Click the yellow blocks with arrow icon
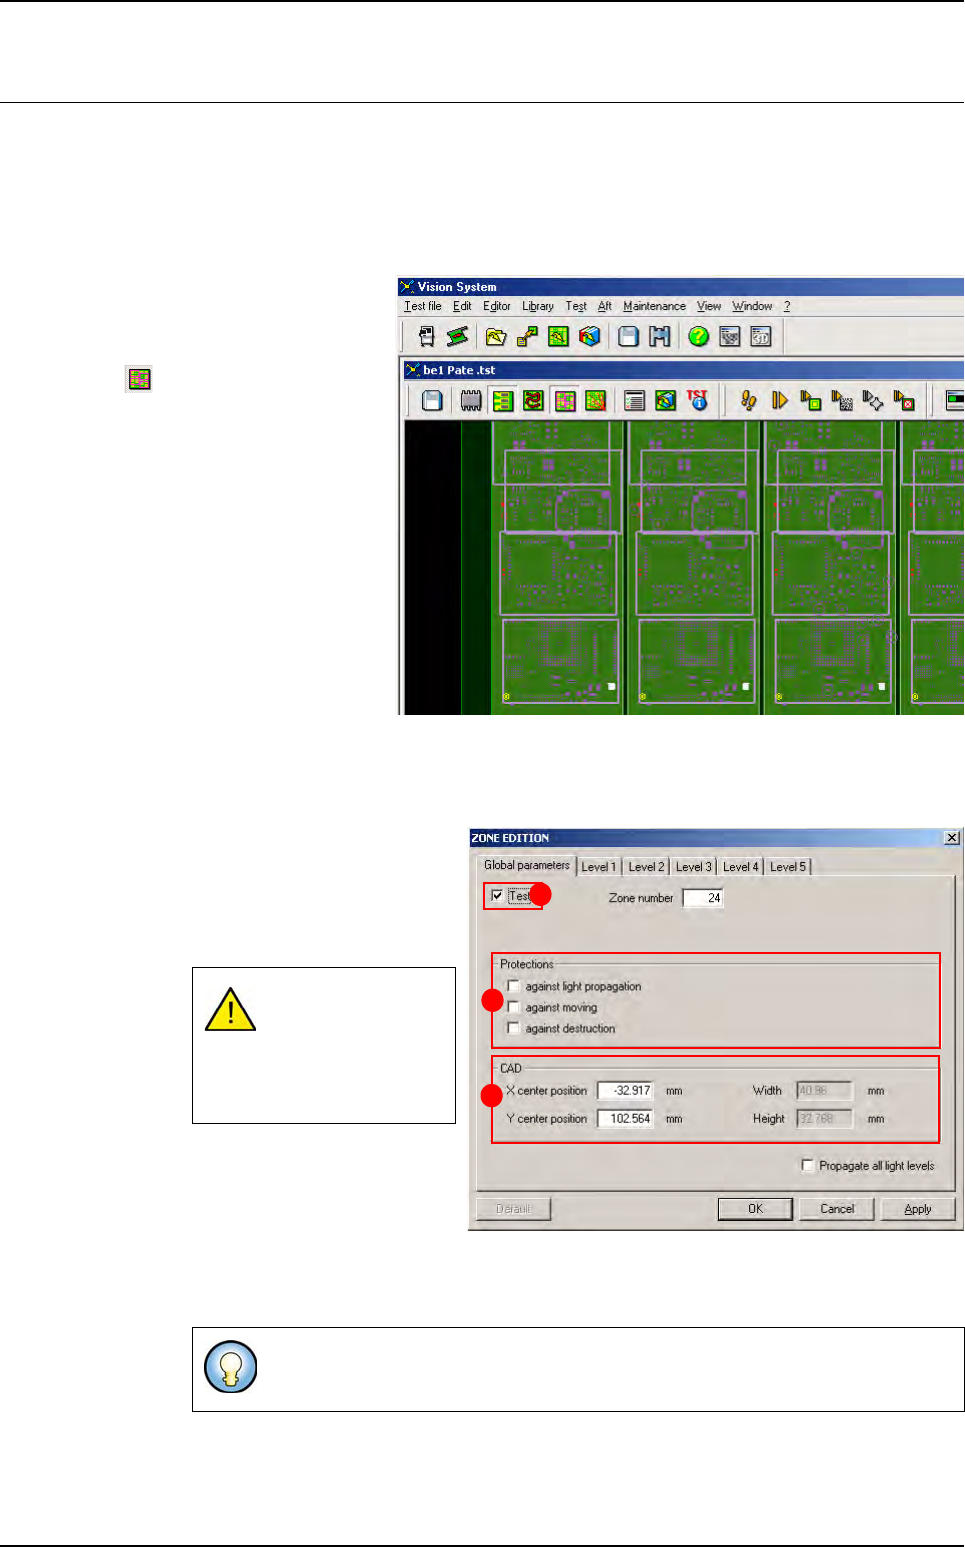The width and height of the screenshot is (965, 1547). [x=527, y=337]
